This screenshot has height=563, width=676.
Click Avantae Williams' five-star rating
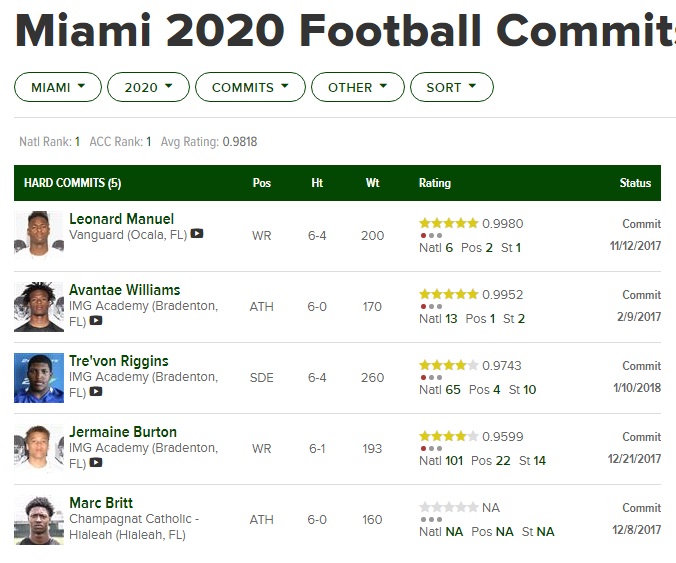pyautogui.click(x=448, y=295)
